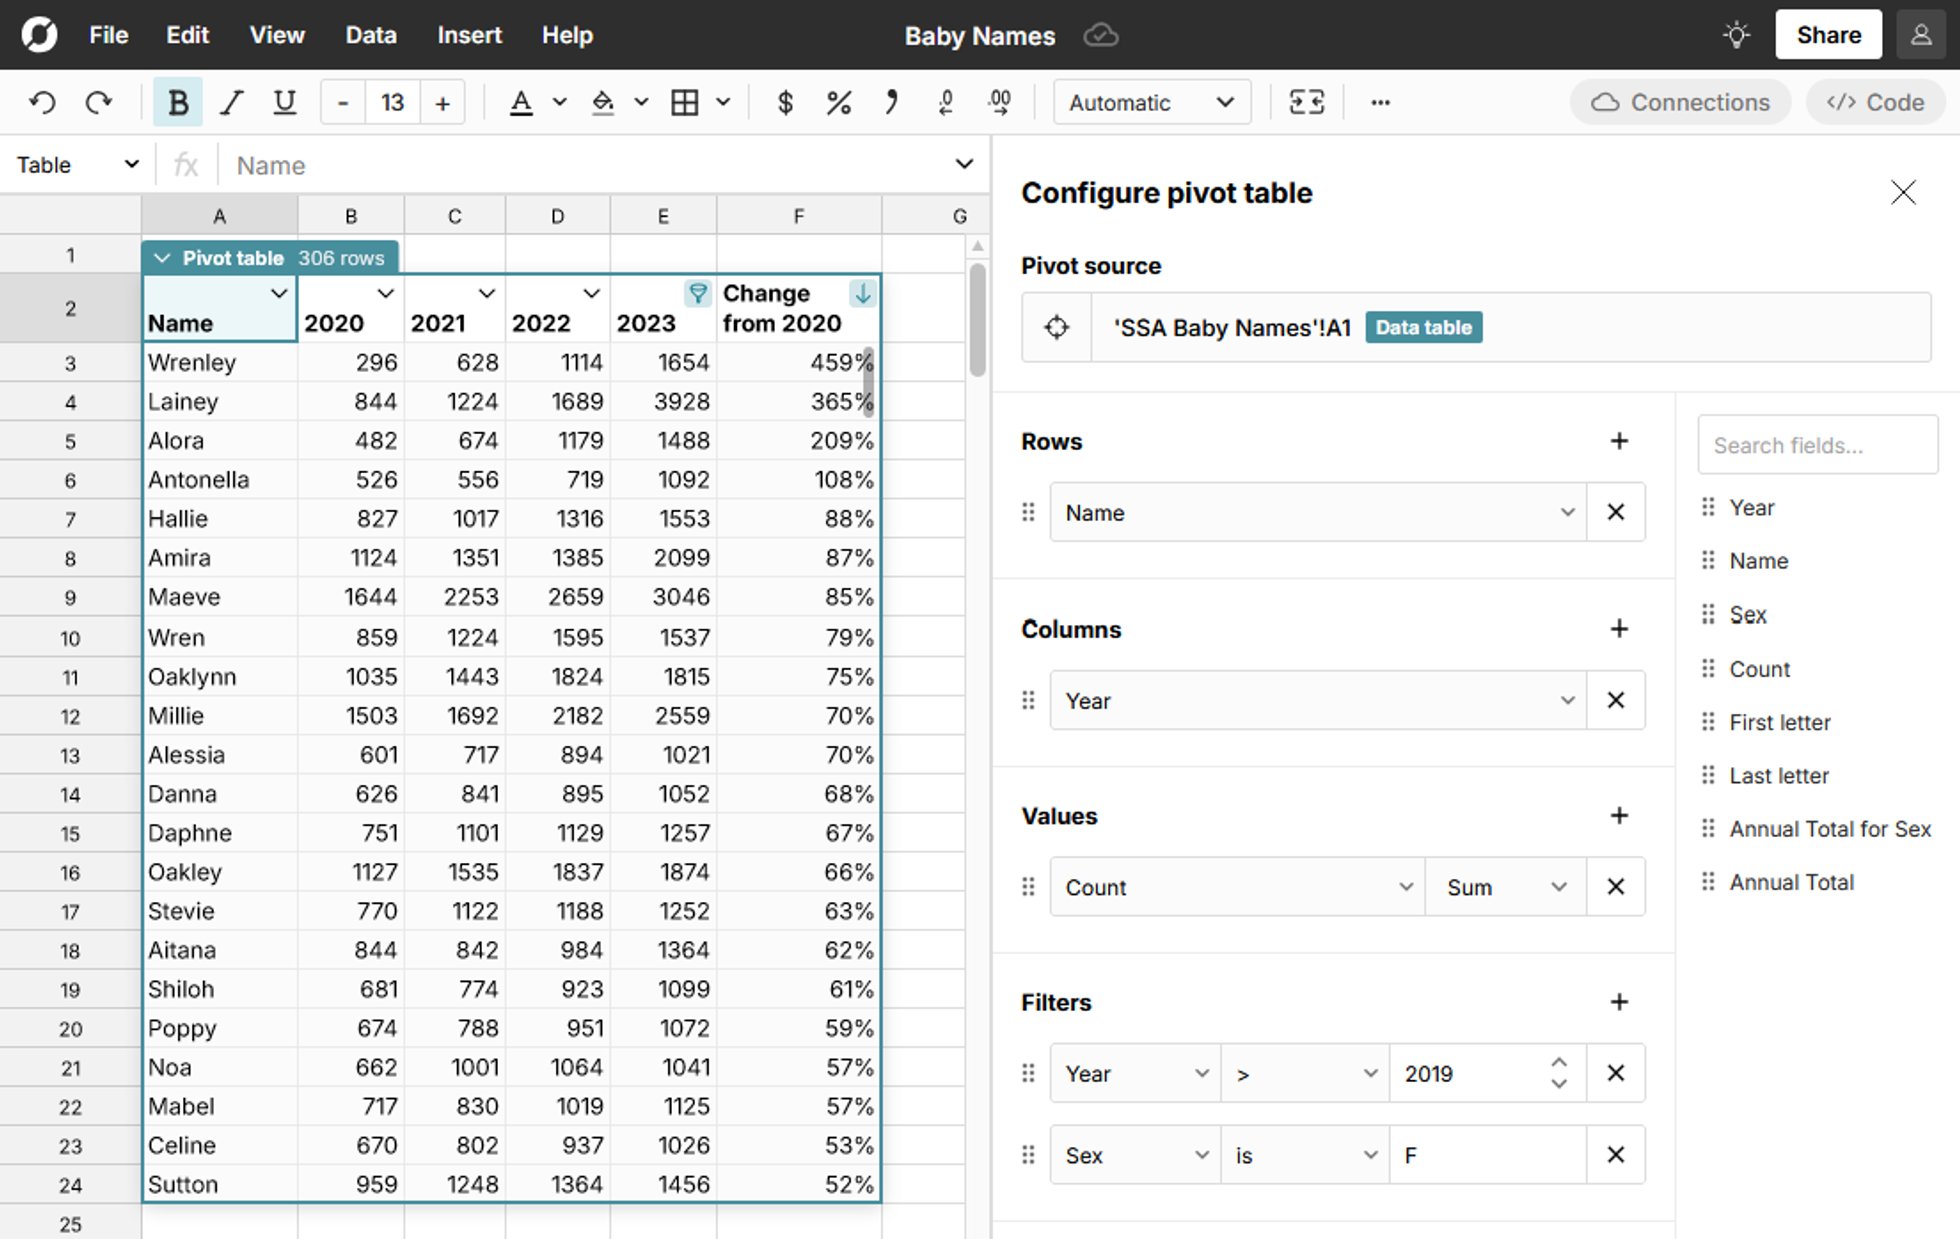Toggle bold formatting
Viewport: 1960px width, 1239px height.
(178, 102)
